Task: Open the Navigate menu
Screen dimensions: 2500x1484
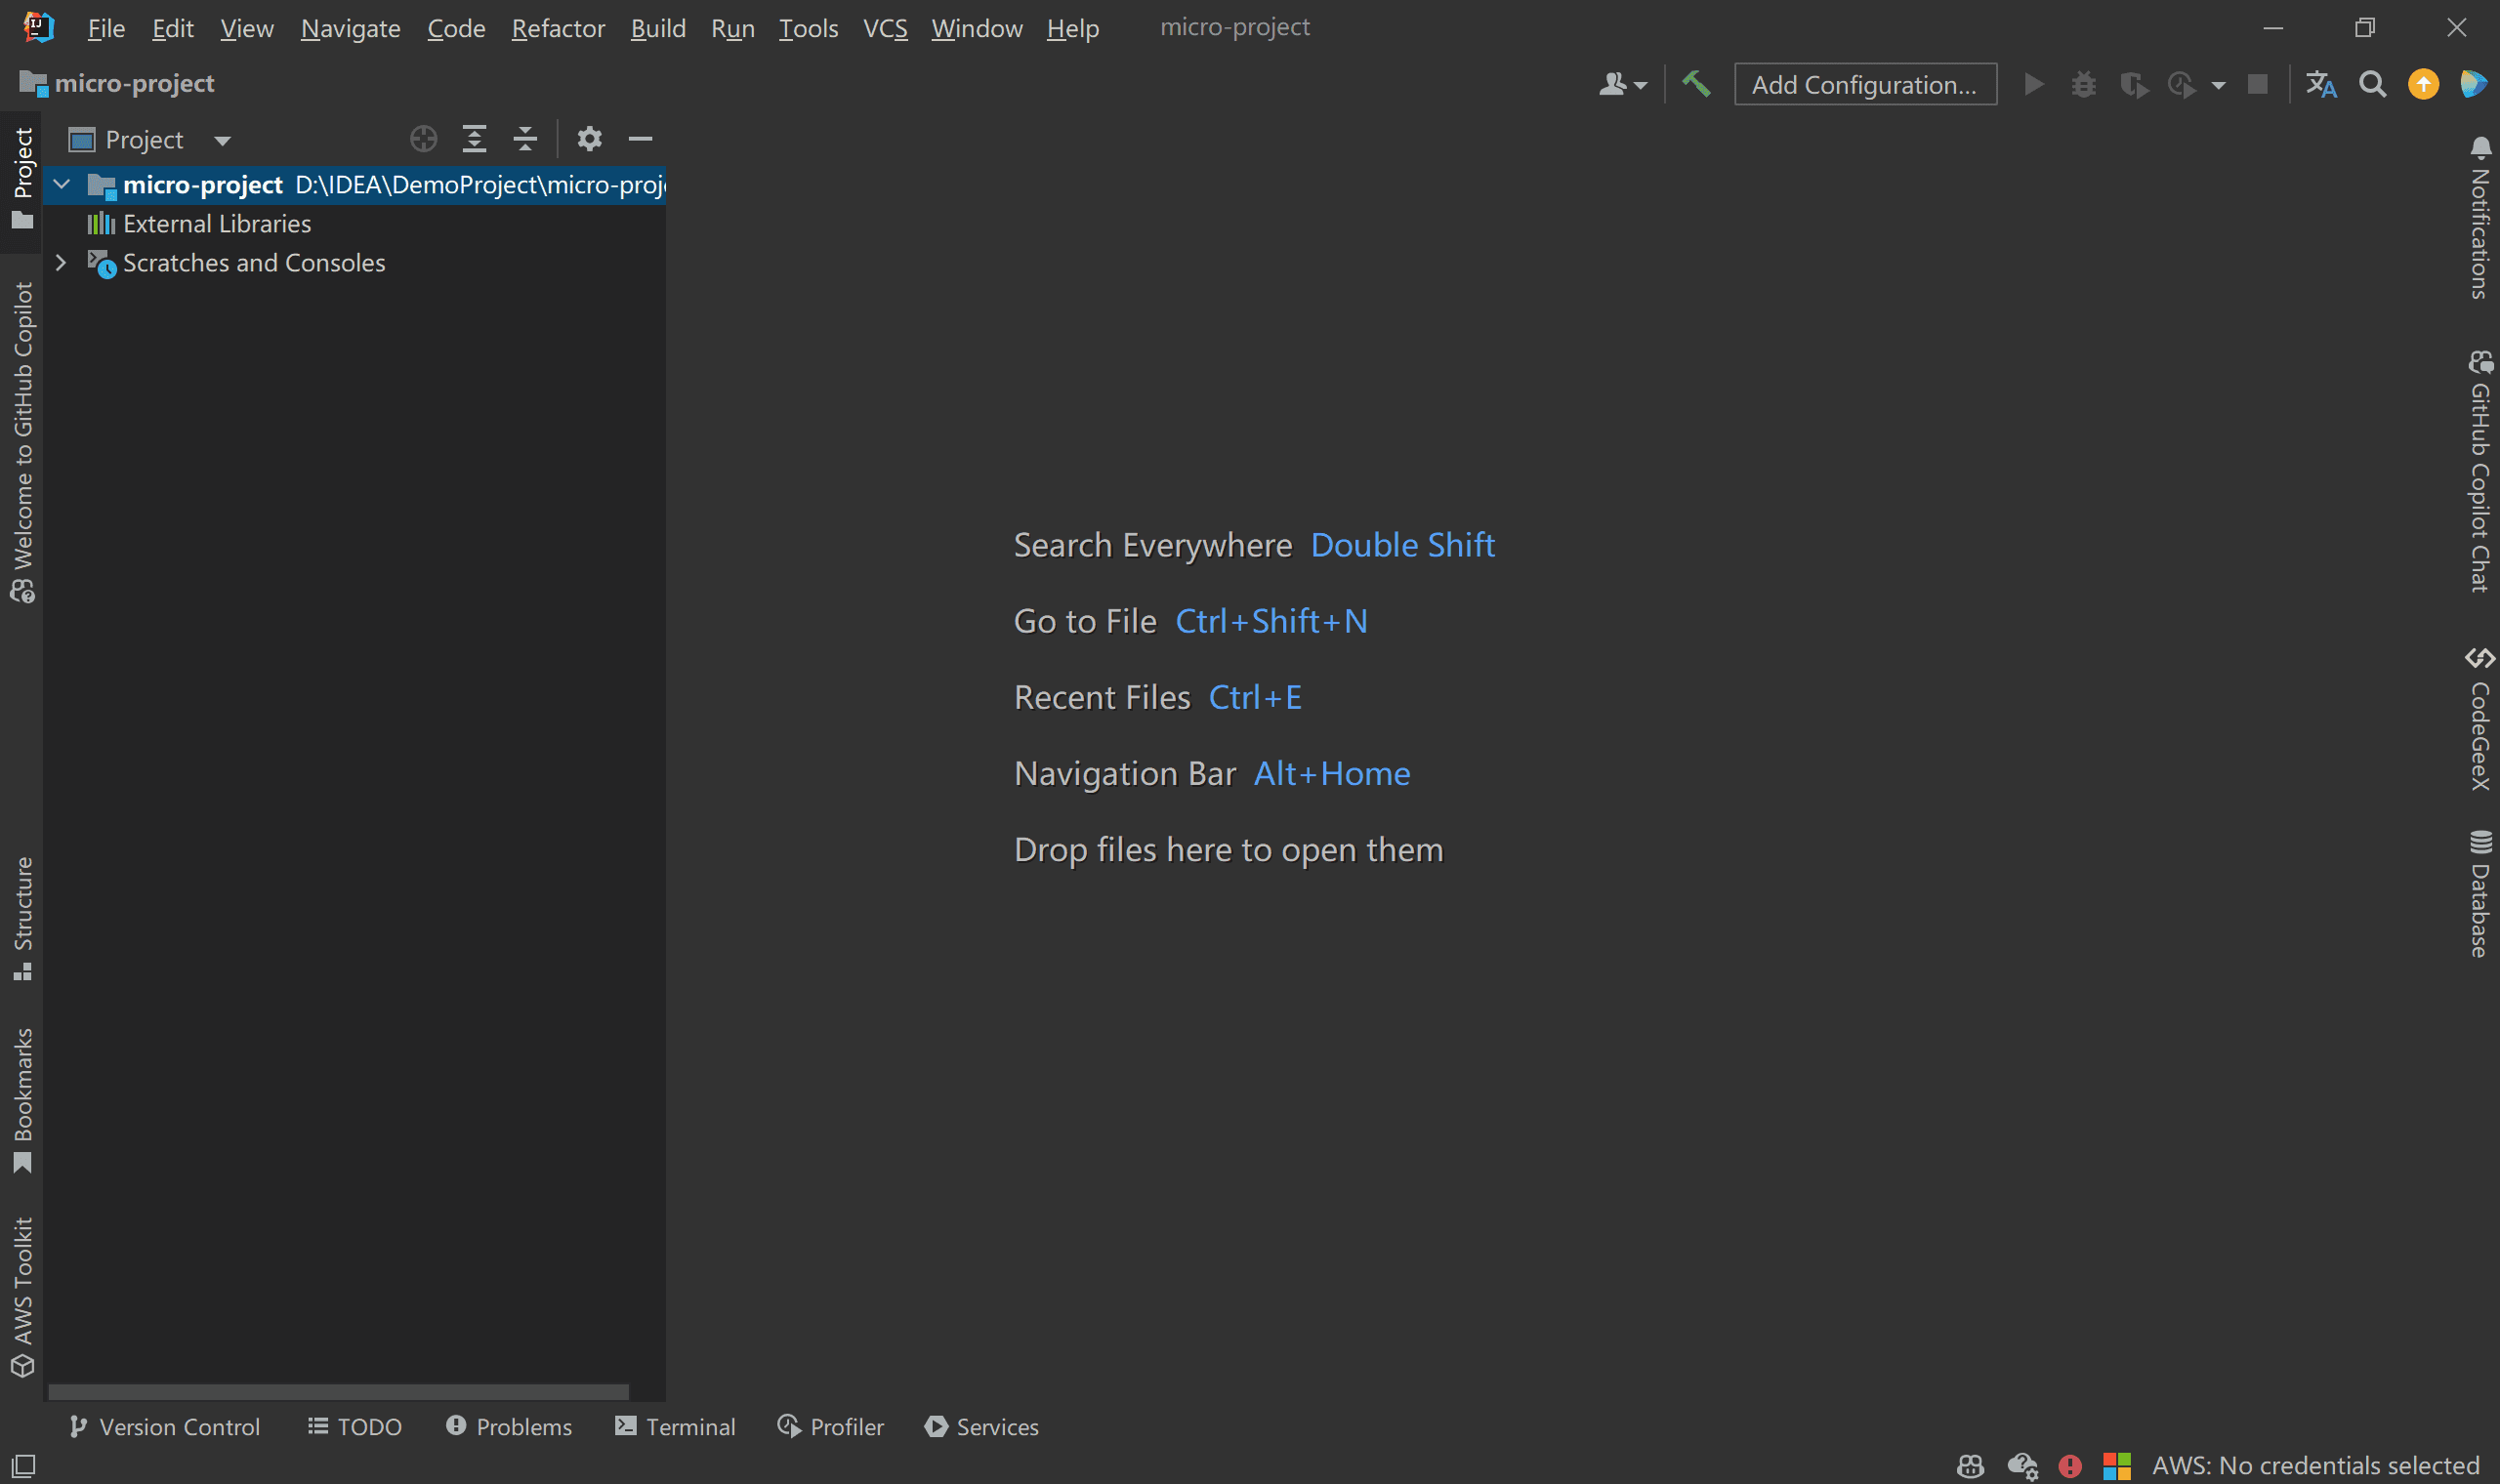Action: tap(350, 28)
